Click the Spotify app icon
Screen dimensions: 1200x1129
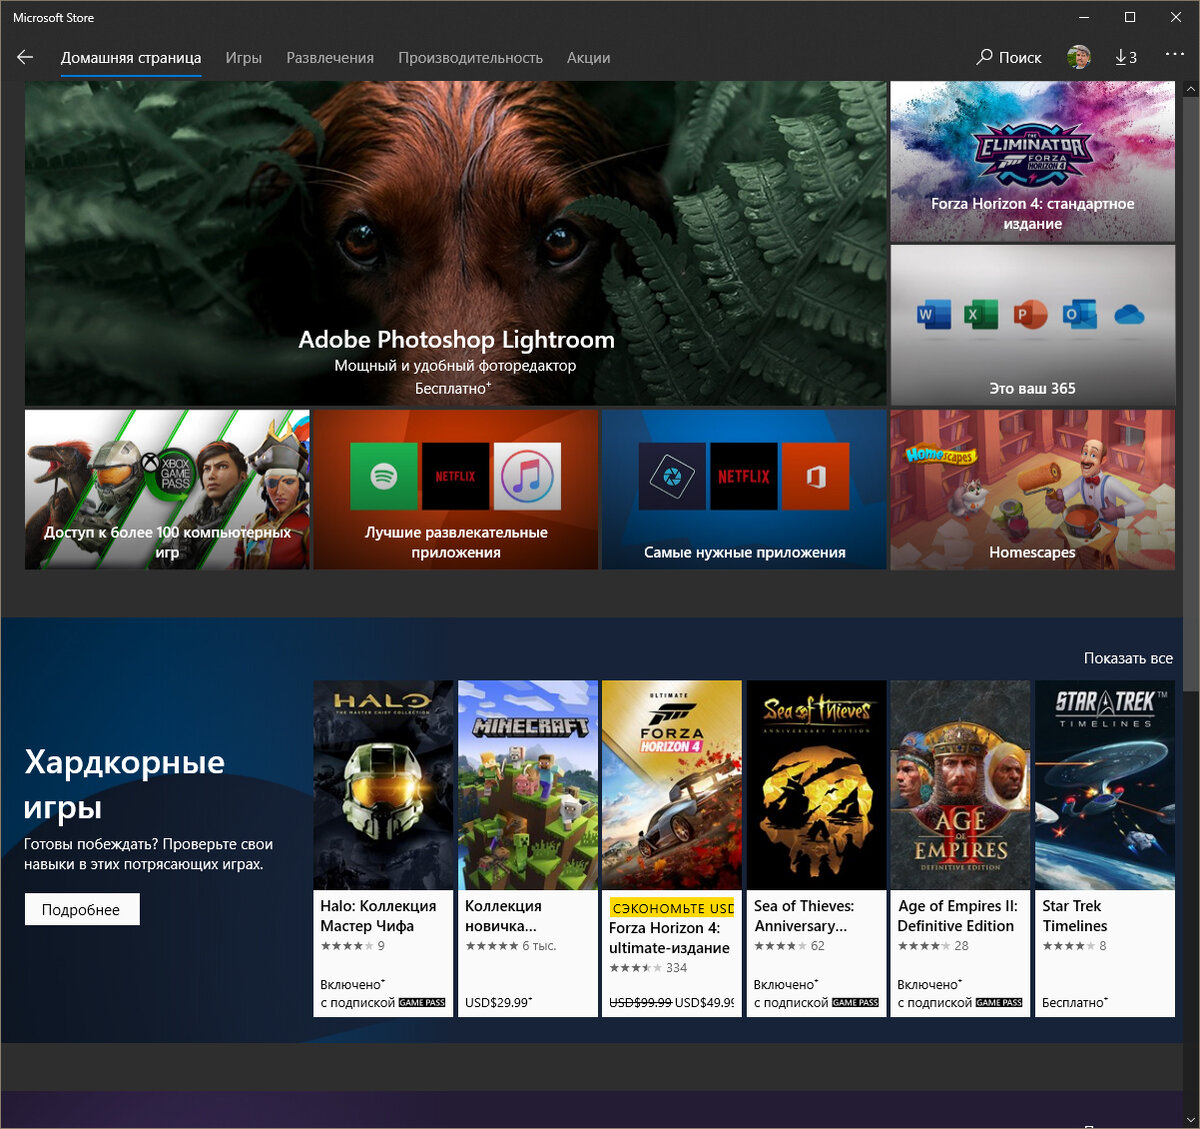[384, 477]
